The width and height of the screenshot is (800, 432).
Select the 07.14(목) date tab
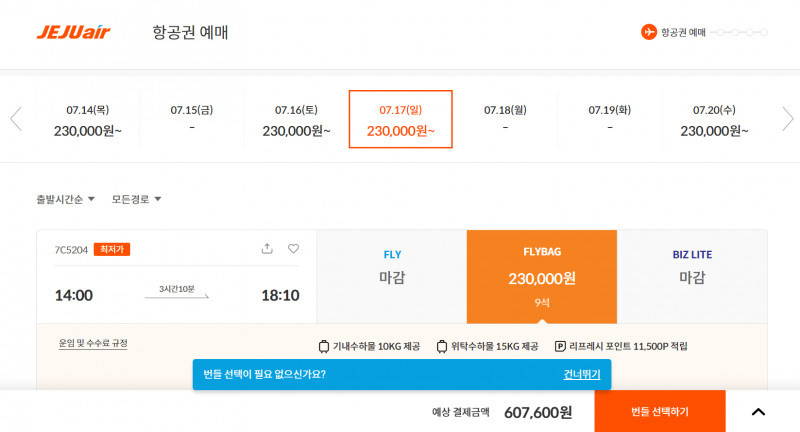(x=88, y=120)
